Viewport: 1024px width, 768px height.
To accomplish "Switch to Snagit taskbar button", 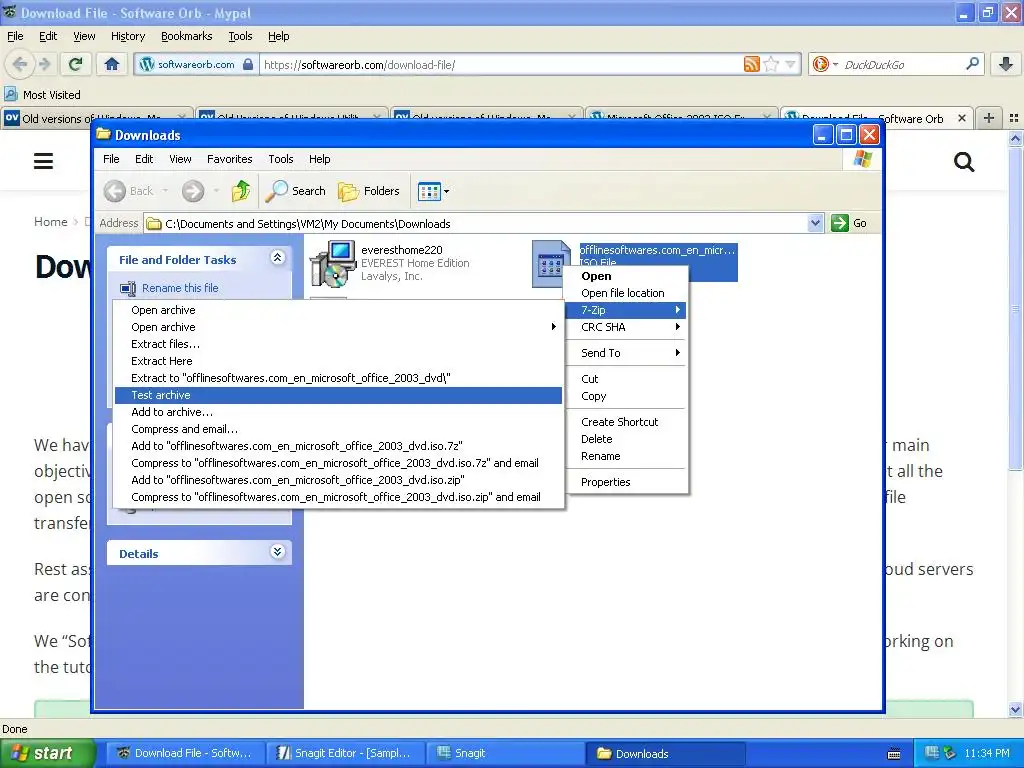I will coord(503,753).
